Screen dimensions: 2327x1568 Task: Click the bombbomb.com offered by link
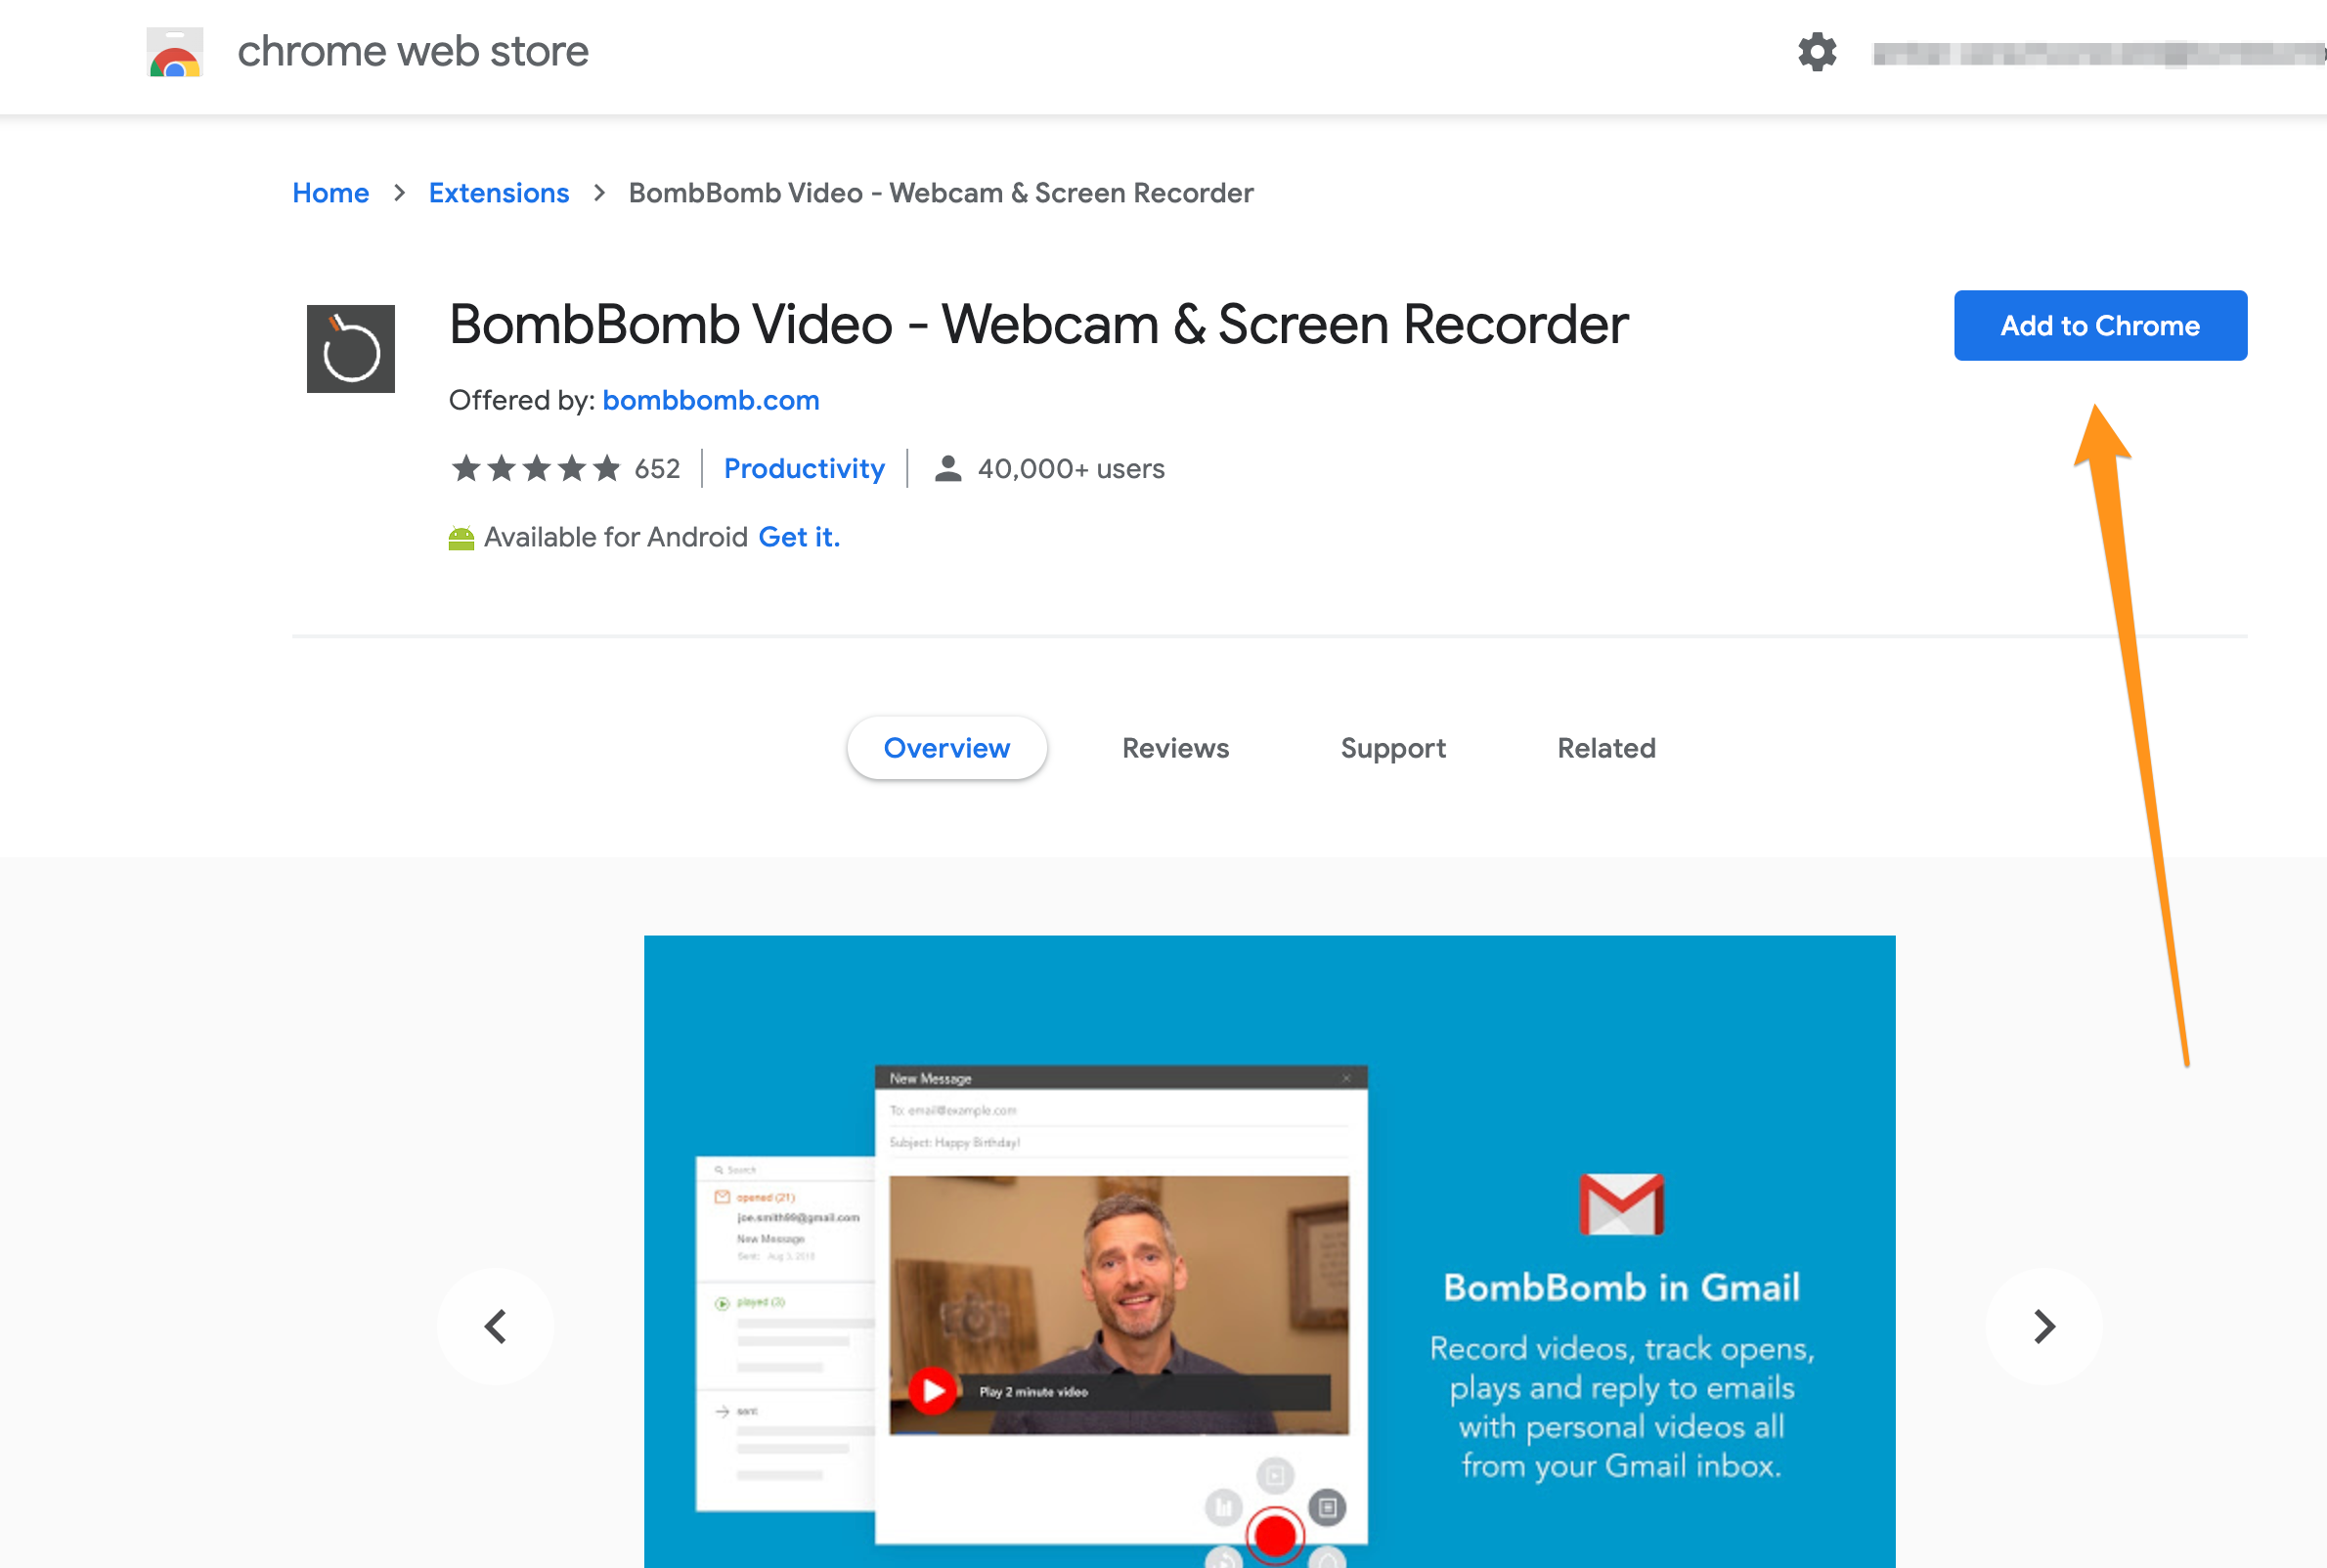(x=709, y=399)
